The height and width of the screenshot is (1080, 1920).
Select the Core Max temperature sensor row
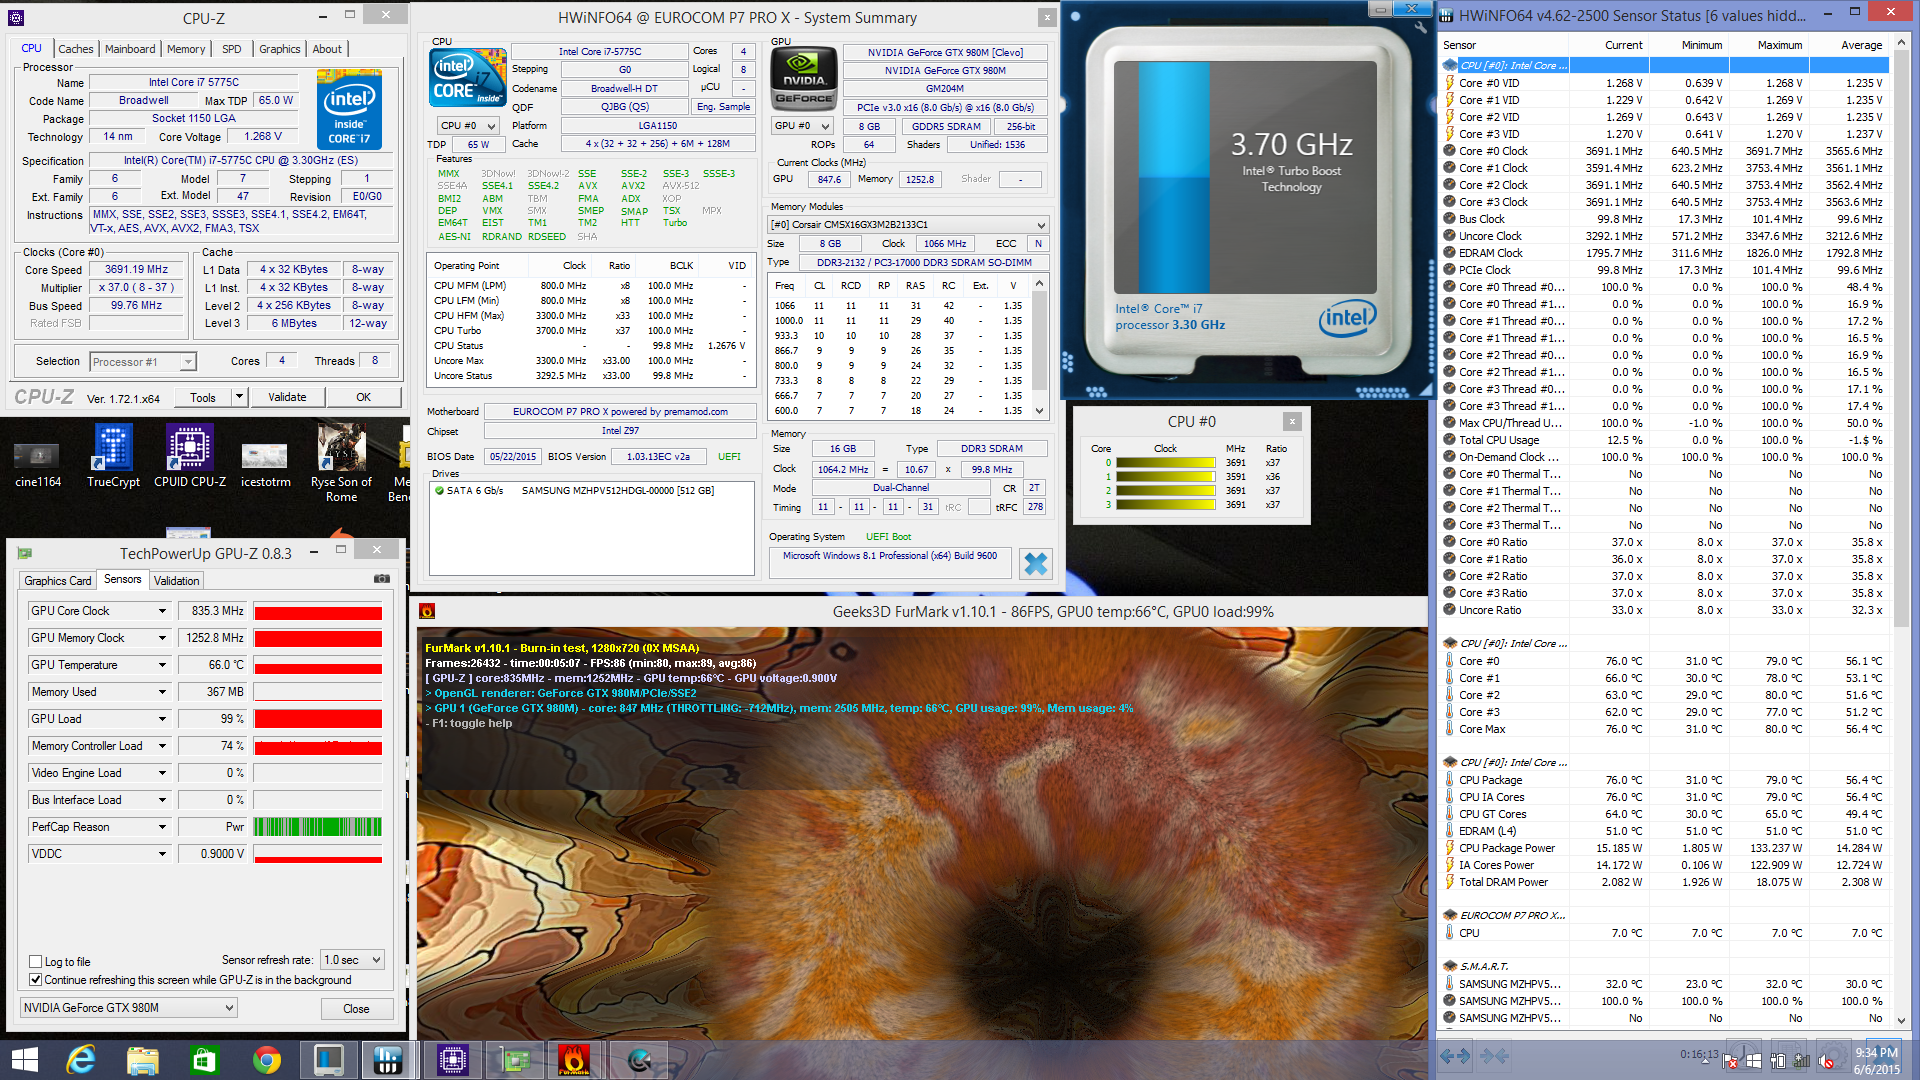[1664, 729]
